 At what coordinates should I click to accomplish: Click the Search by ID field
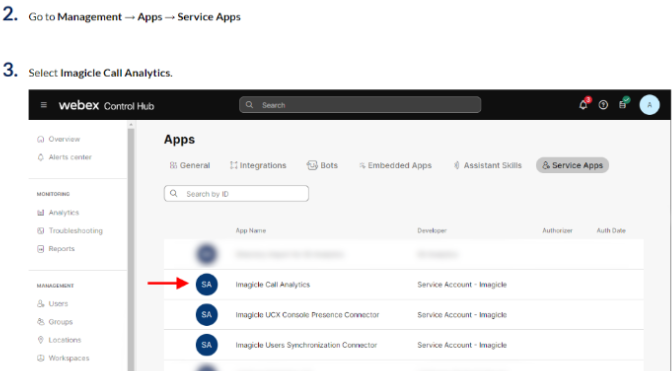(x=236, y=194)
